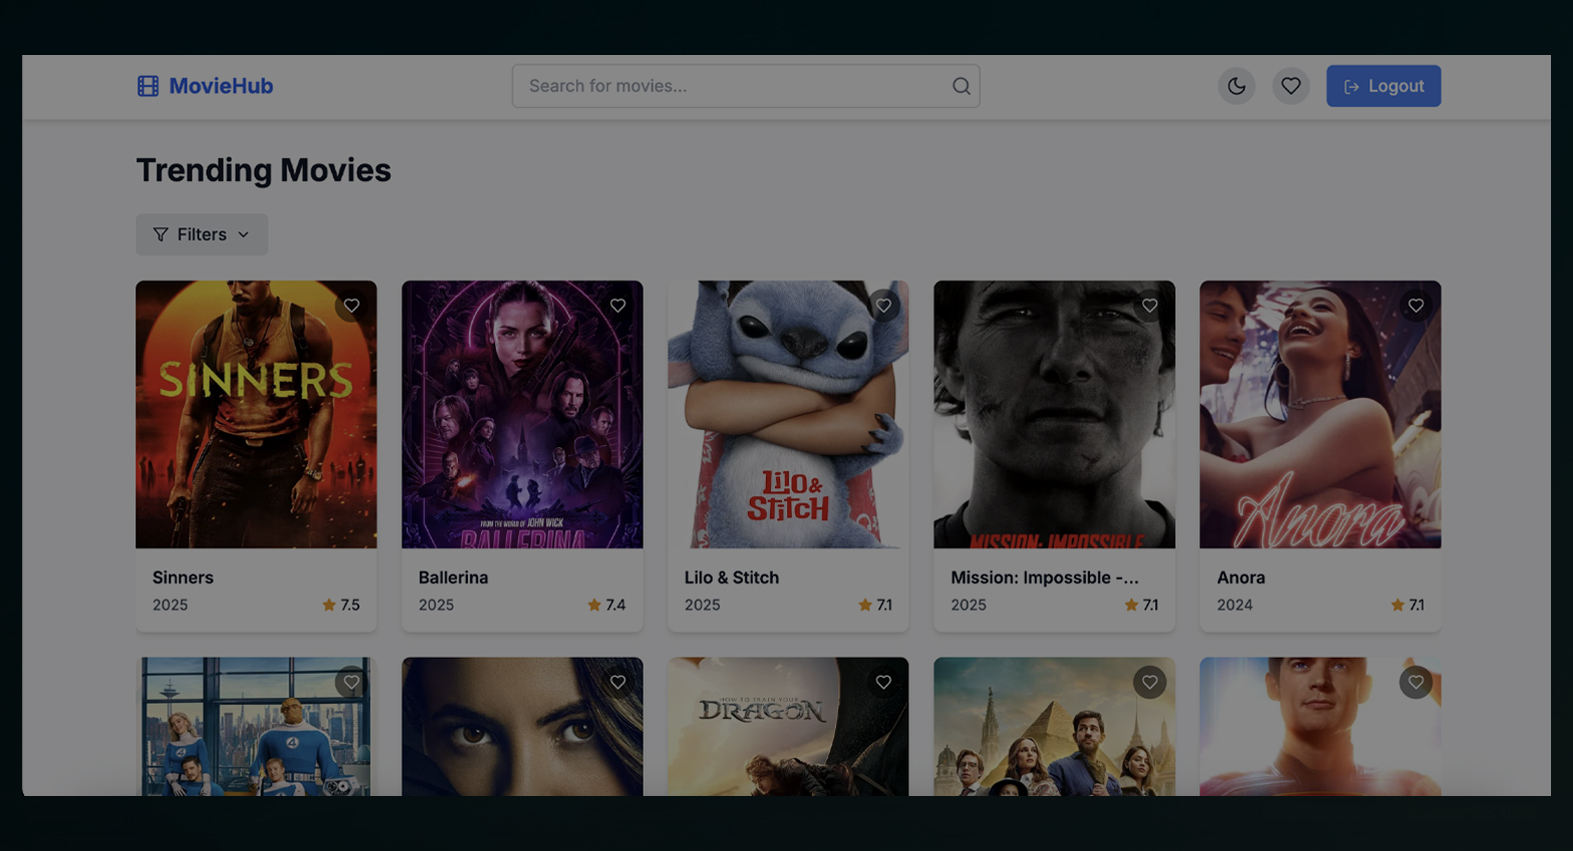
Task: Open the Lilo & Stitch poster
Action: pyautogui.click(x=788, y=414)
